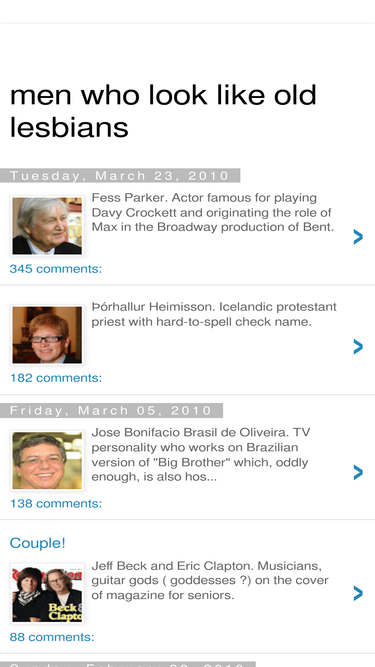Open the Couple! post title
This screenshot has width=375, height=667.
pyautogui.click(x=37, y=543)
